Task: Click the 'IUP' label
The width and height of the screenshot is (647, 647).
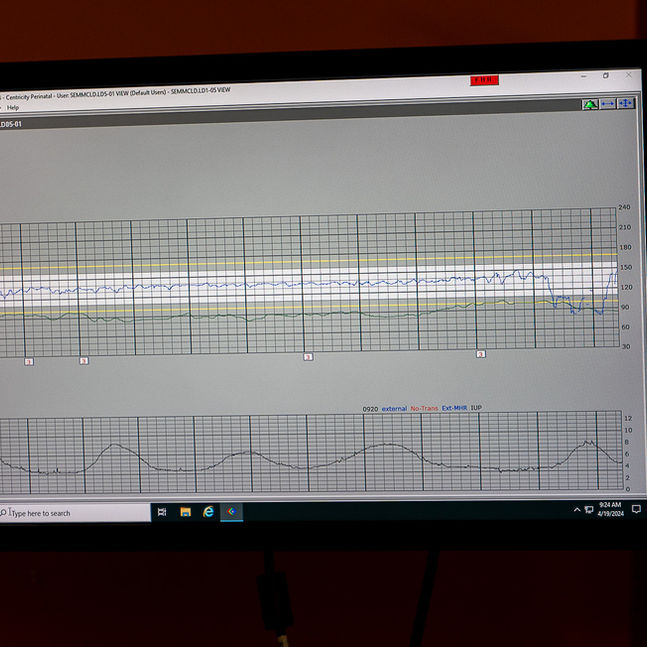Action: (x=476, y=408)
